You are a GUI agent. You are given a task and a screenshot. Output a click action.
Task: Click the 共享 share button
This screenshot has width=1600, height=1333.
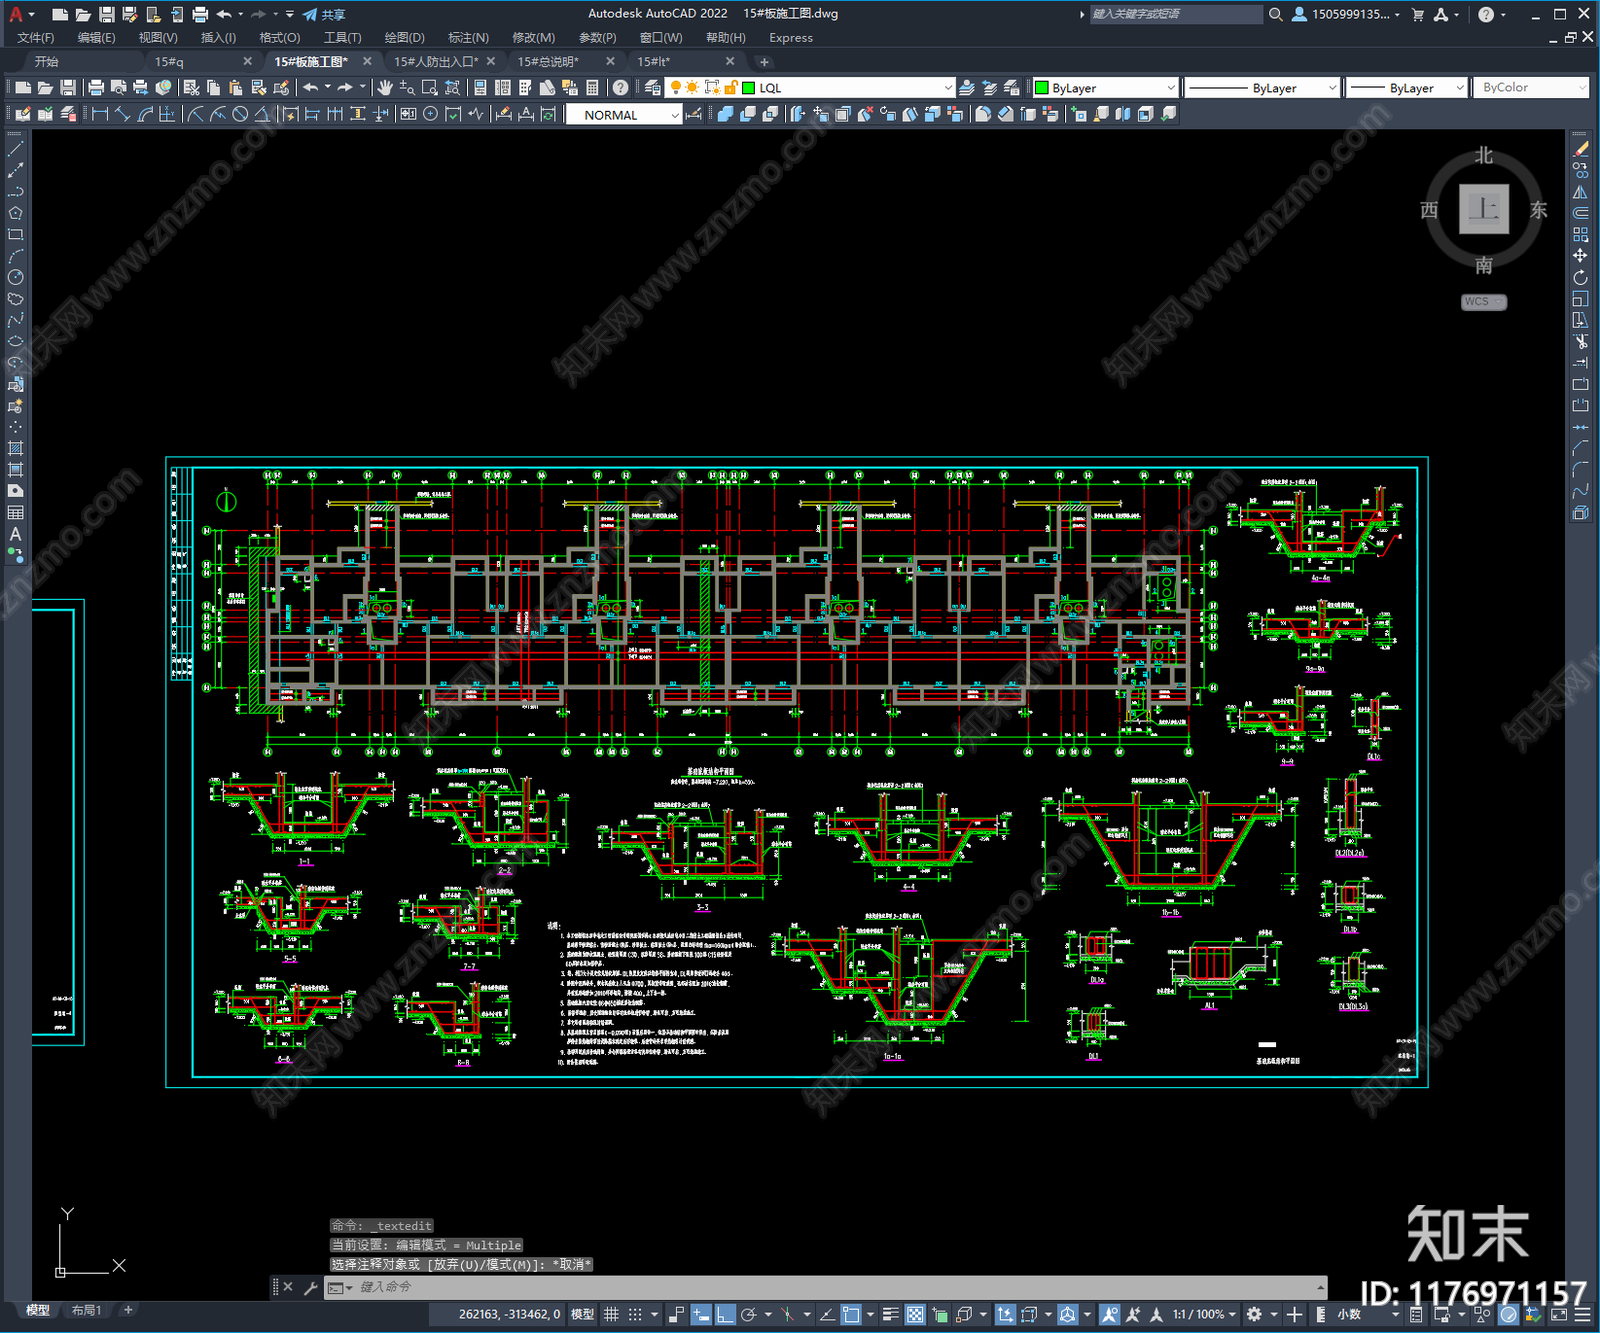[x=324, y=14]
